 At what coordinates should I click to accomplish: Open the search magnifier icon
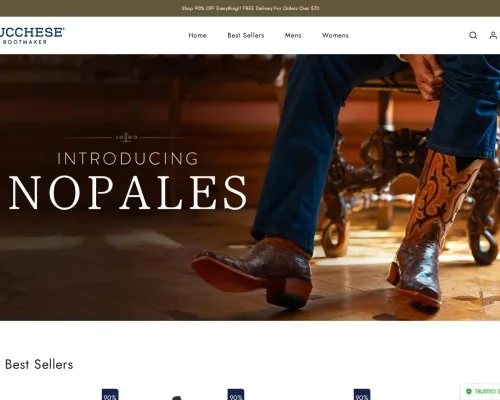click(x=473, y=35)
